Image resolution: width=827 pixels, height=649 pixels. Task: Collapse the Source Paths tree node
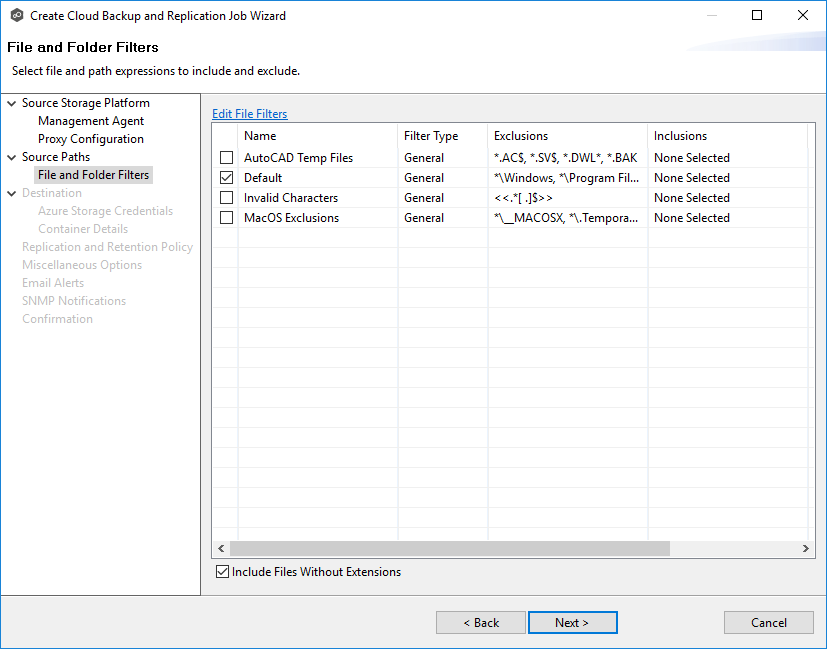click(x=10, y=156)
